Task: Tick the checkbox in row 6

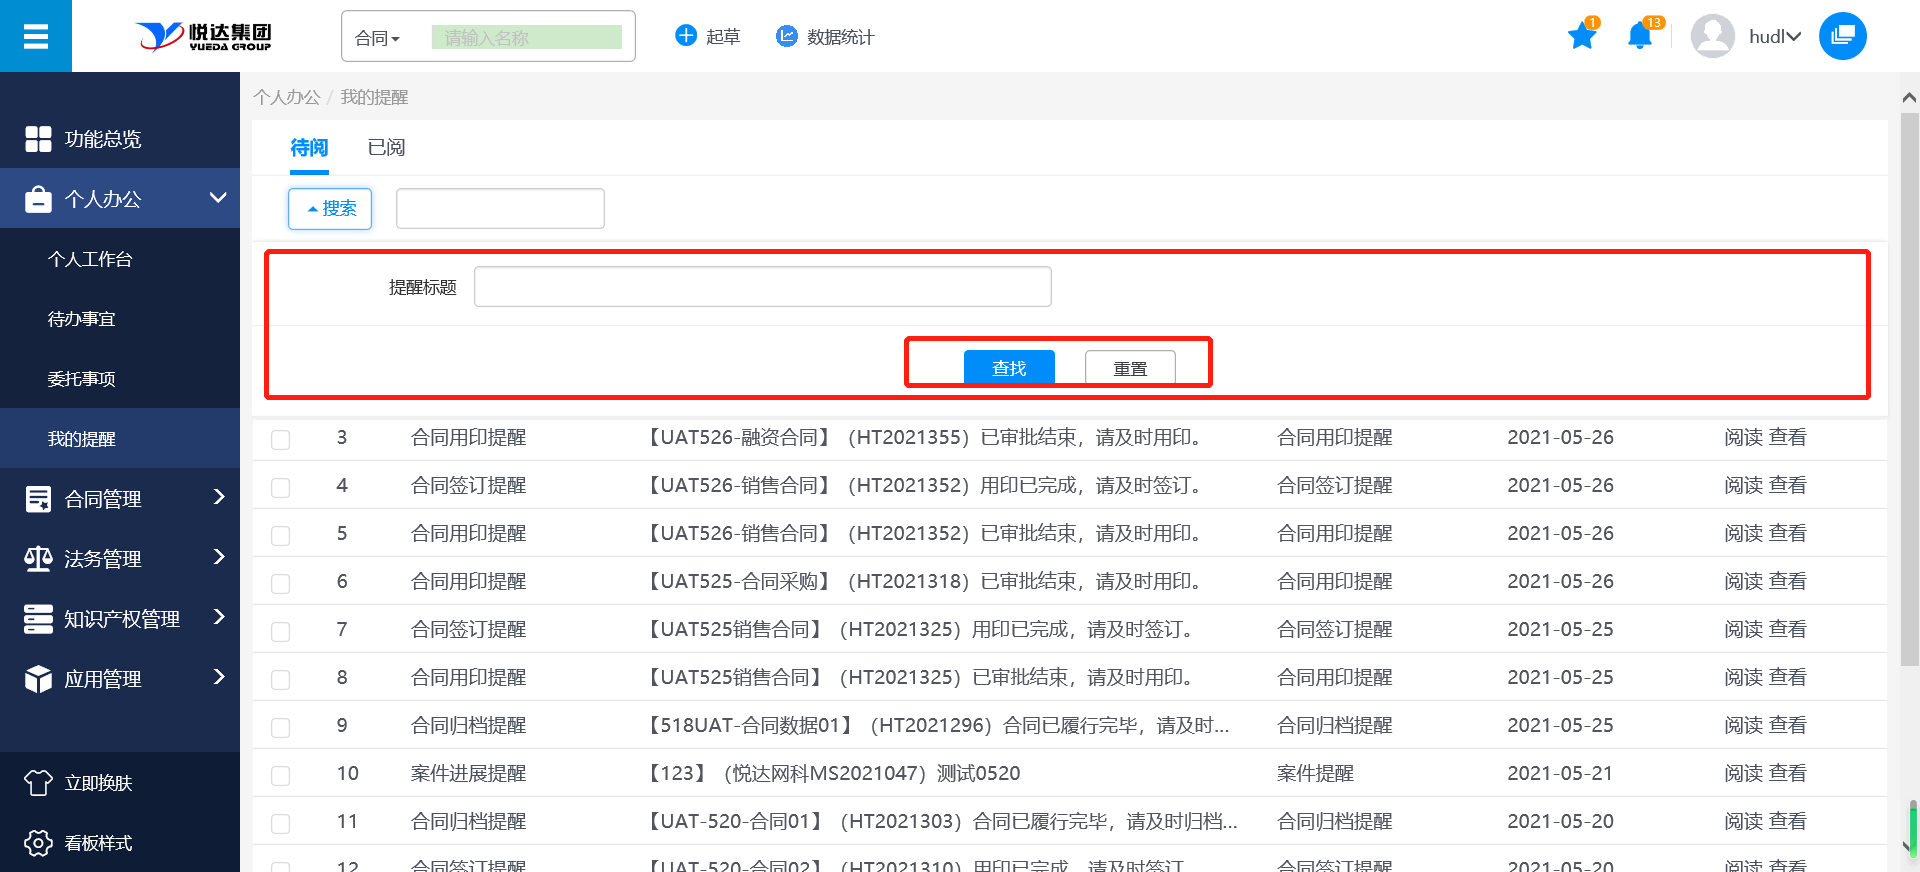Action: (x=281, y=583)
